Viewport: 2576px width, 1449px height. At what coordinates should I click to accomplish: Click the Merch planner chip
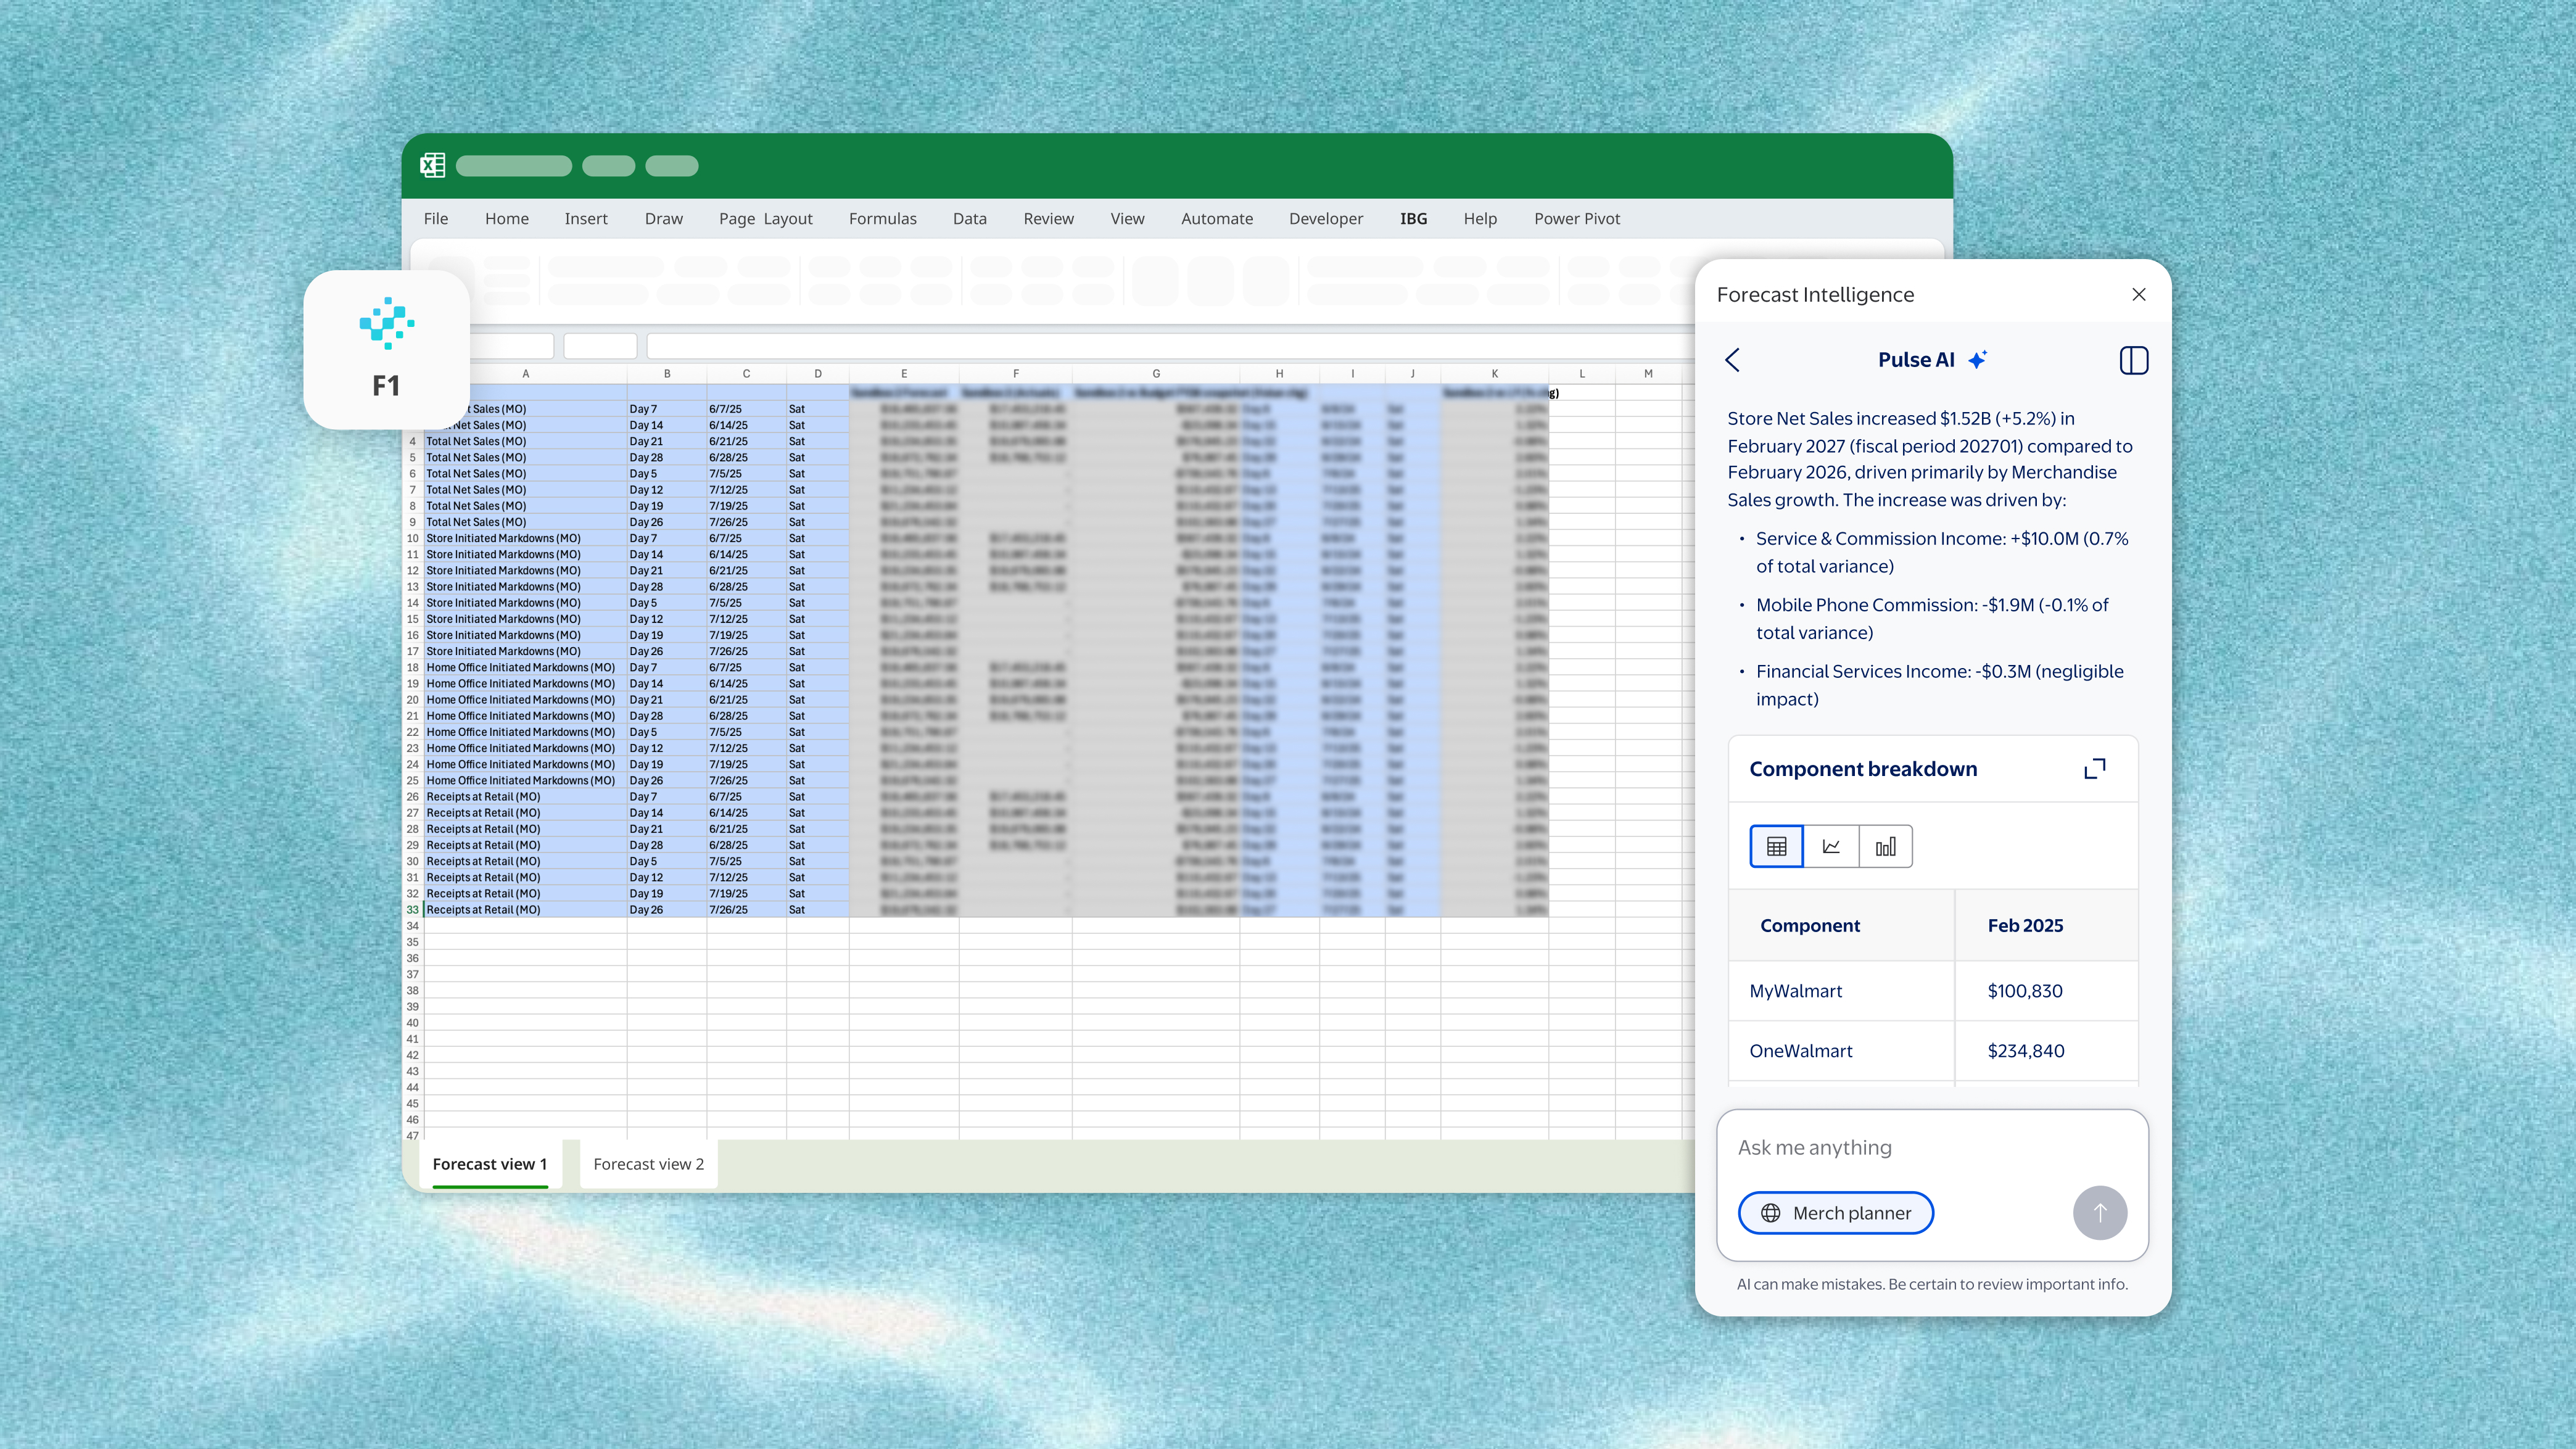(x=1835, y=1213)
